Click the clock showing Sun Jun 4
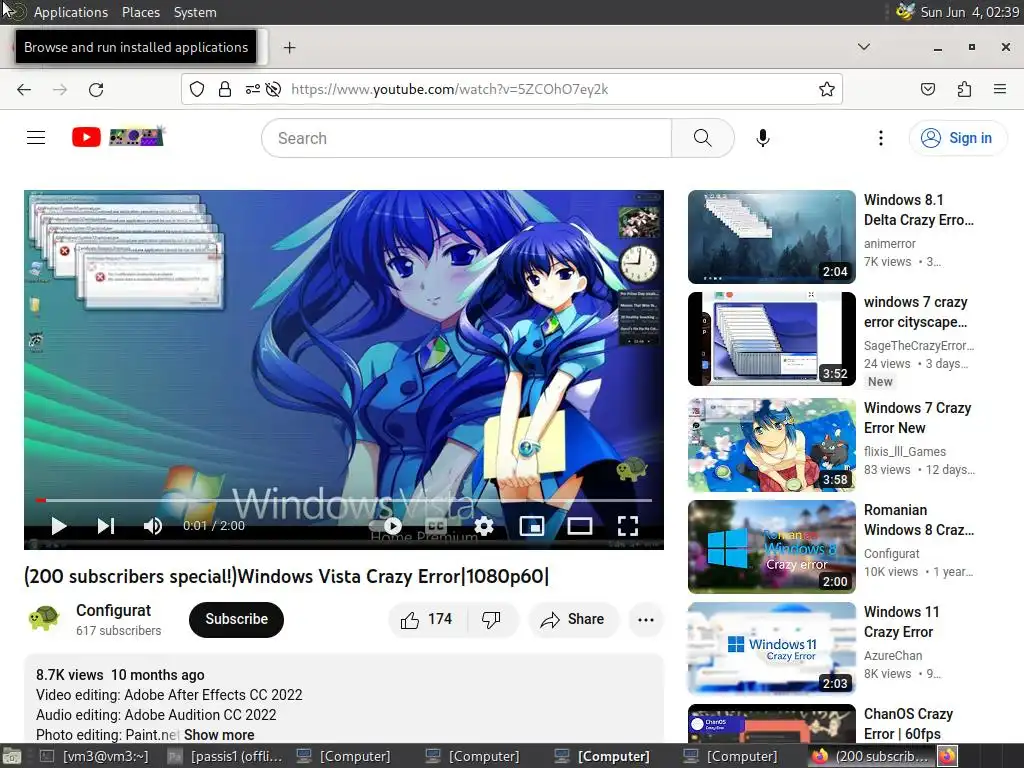The image size is (1024, 768). click(970, 12)
